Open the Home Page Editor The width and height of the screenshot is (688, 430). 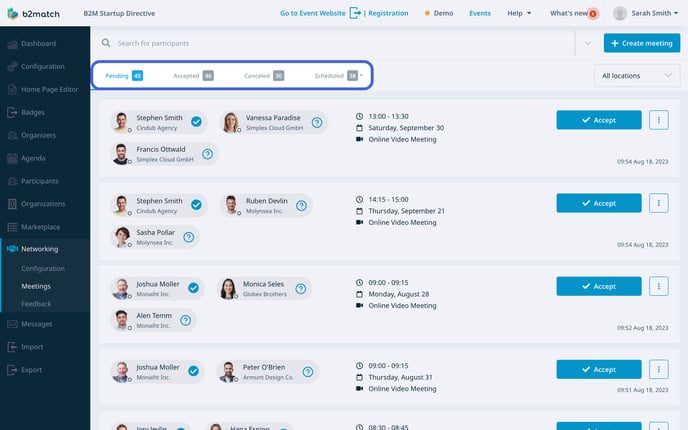(49, 89)
